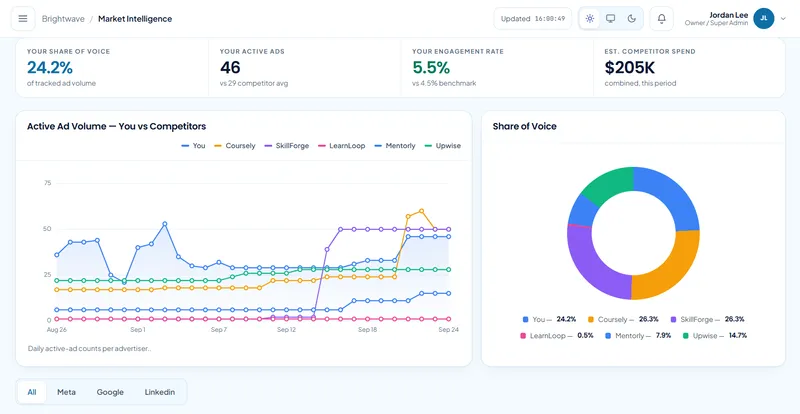Click the Share of Voice card title

click(524, 127)
